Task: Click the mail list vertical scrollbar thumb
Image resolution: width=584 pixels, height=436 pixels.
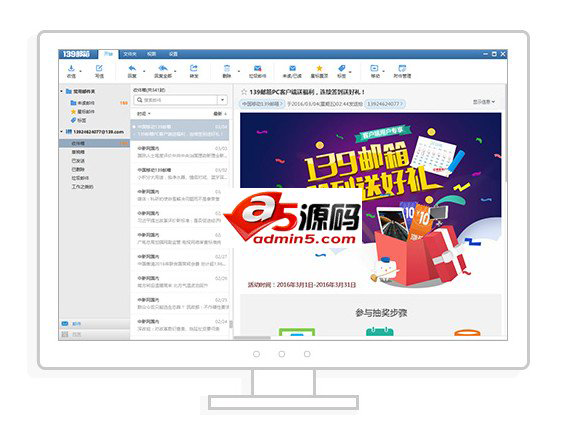Action: 231,325
